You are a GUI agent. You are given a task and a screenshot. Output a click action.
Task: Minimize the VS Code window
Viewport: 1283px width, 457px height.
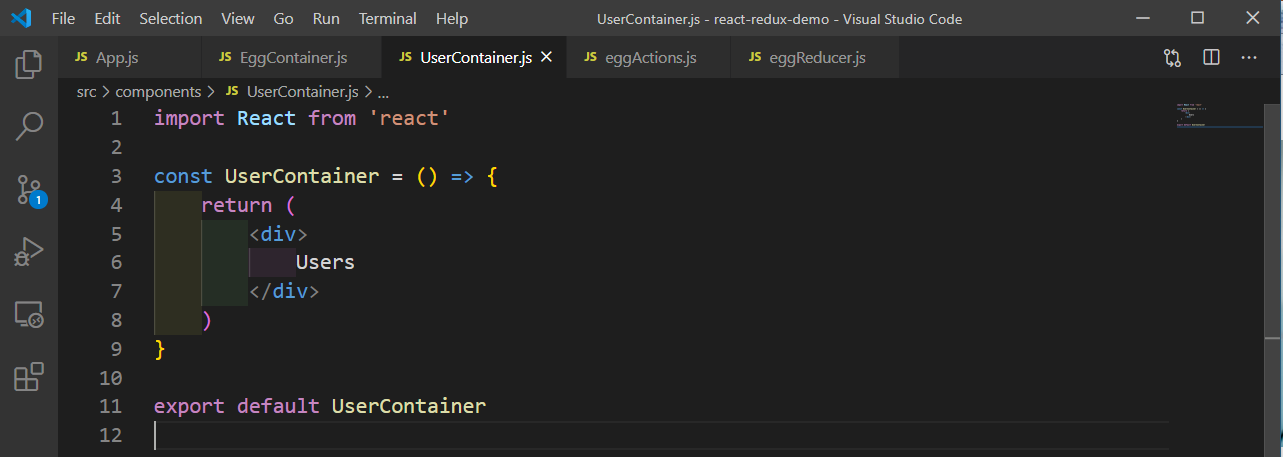[x=1143, y=18]
